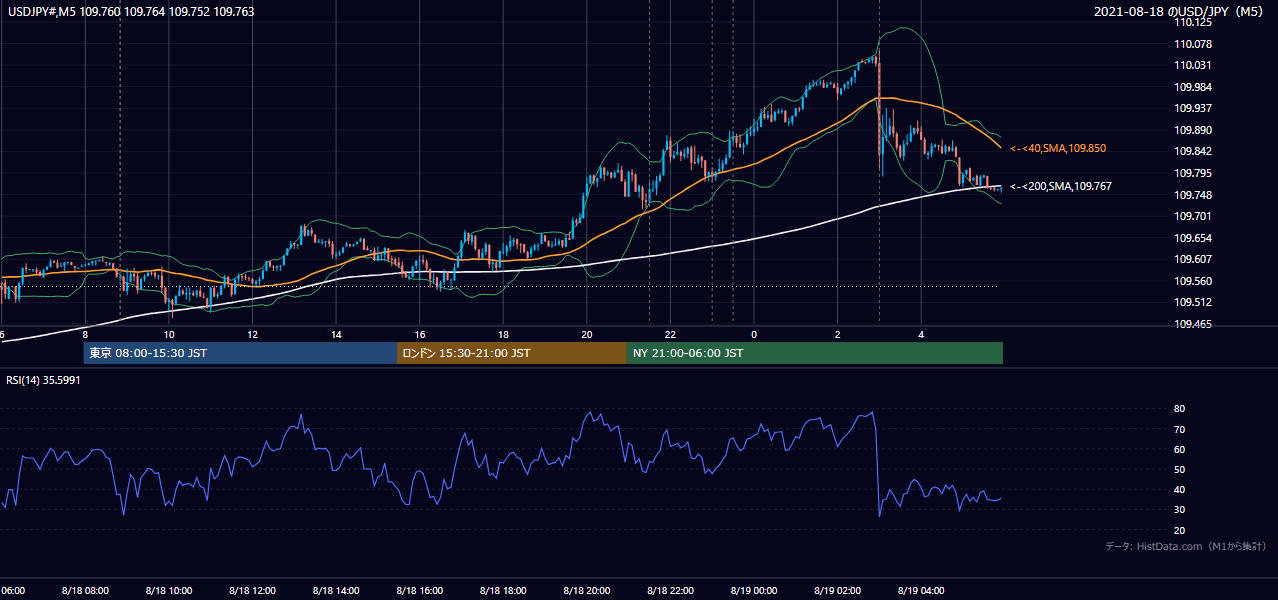
Task: Select the 200 SMA 109.767 label
Action: 1061,186
